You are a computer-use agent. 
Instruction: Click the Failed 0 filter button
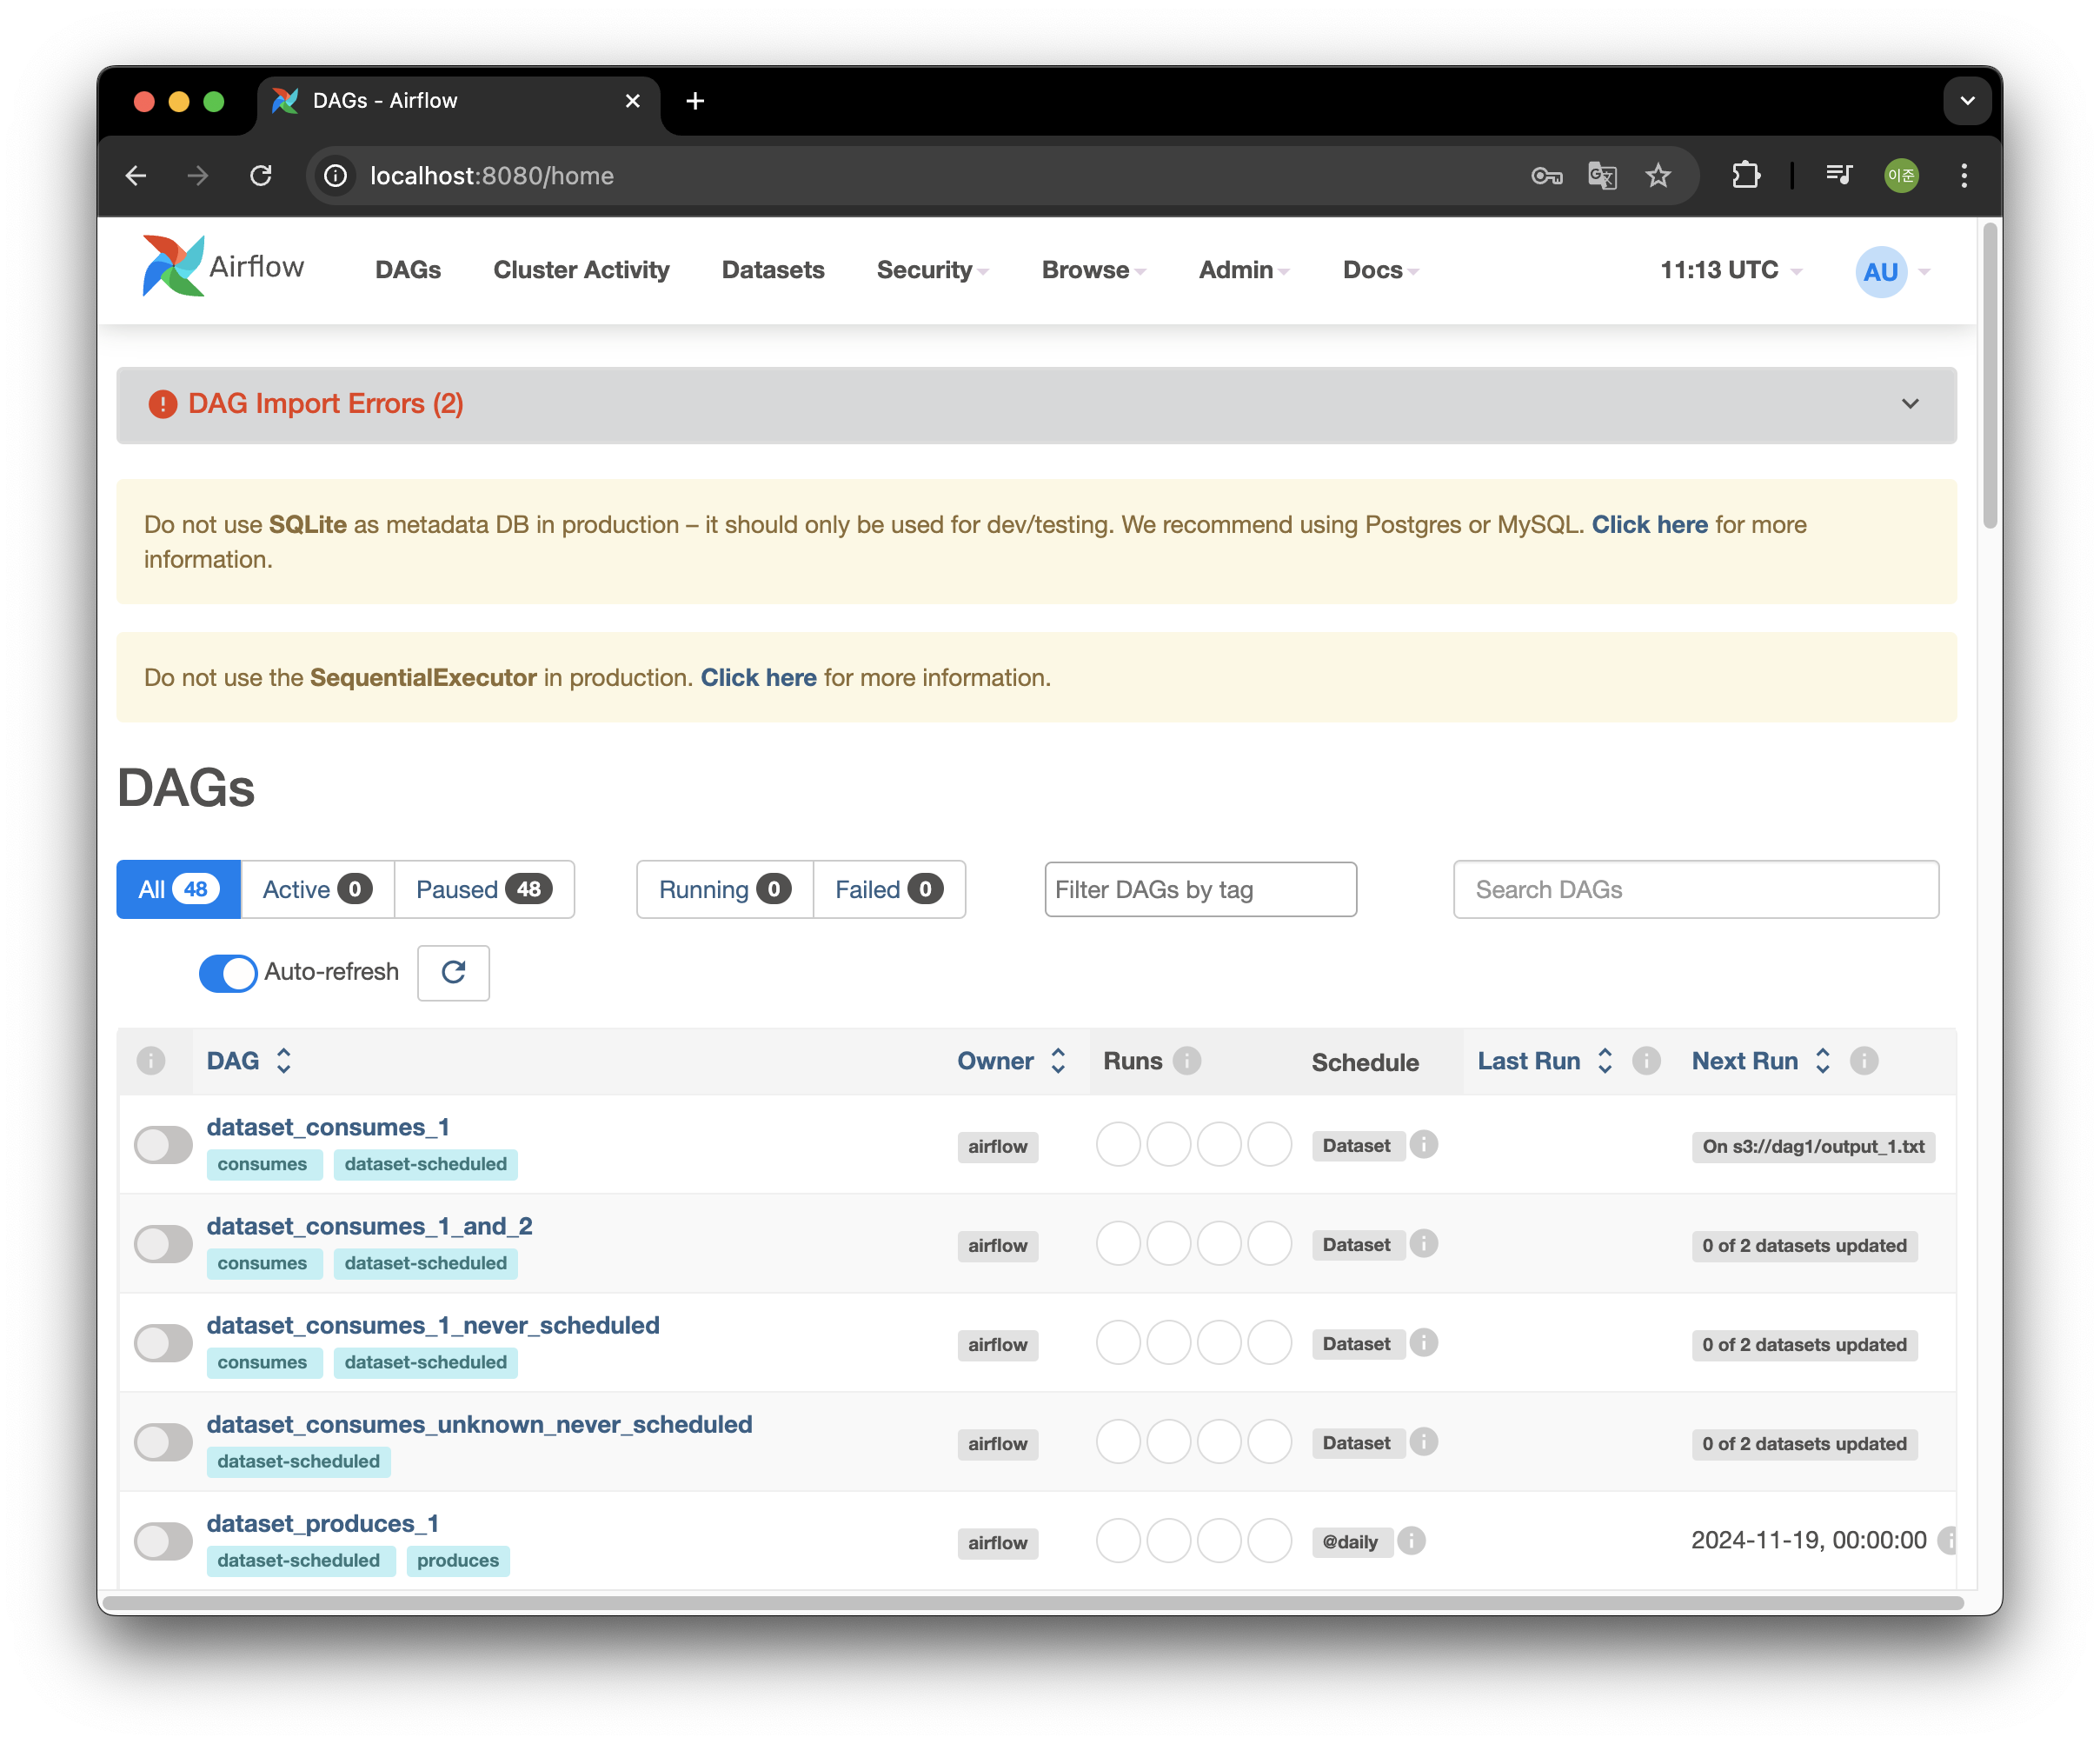888,889
